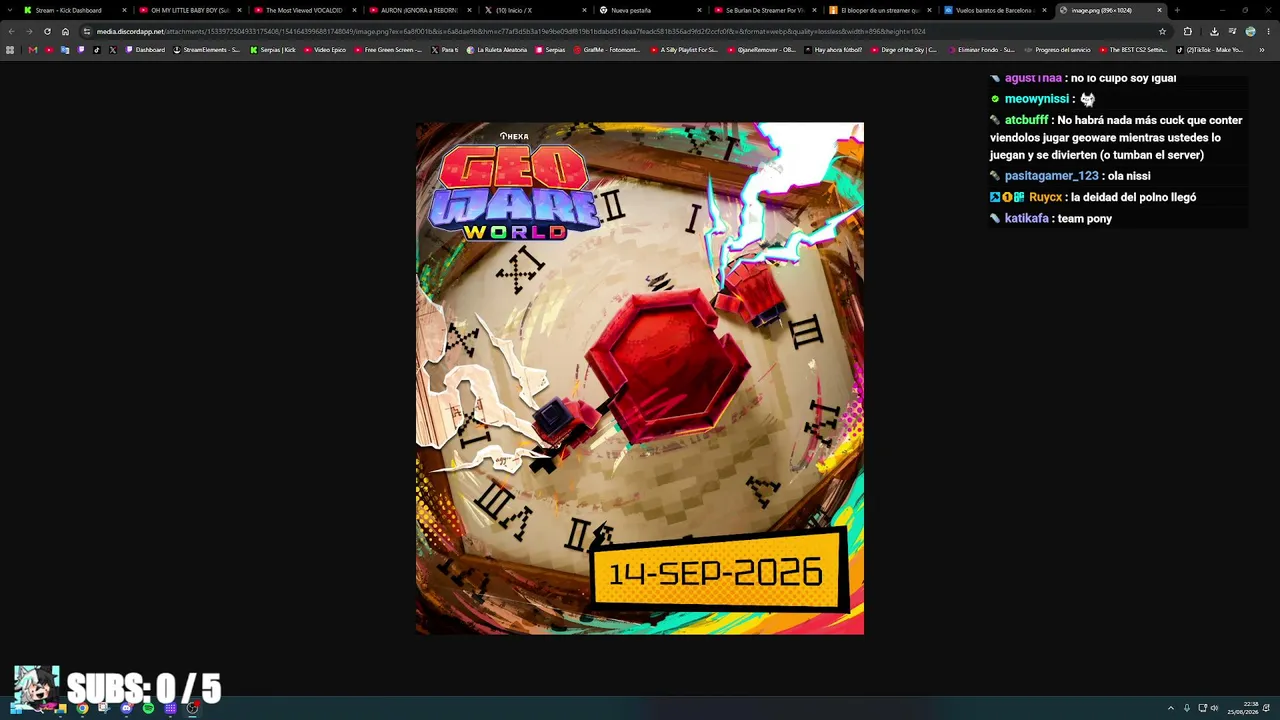
Task: Open the browser downloads panel
Action: click(1214, 31)
